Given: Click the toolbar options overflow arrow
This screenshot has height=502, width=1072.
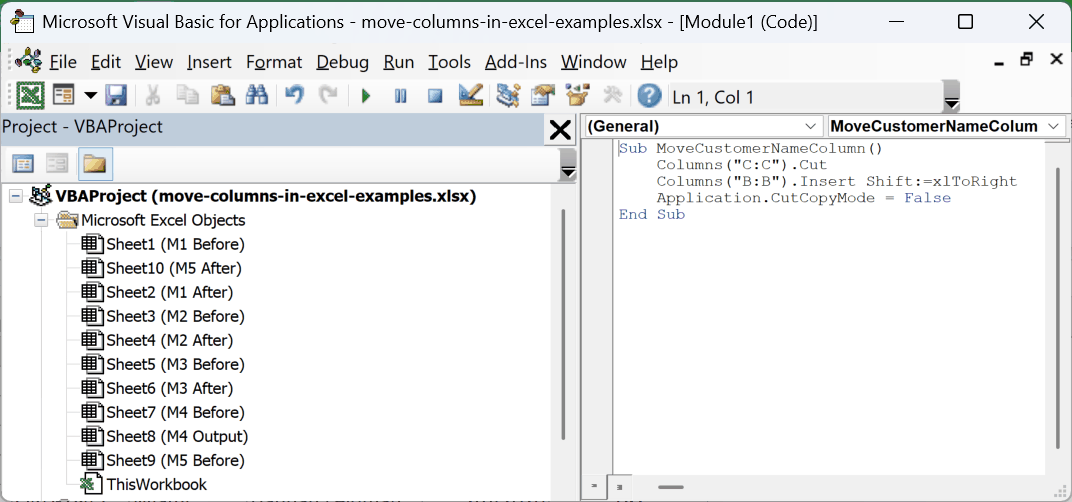Looking at the screenshot, I should (x=951, y=96).
